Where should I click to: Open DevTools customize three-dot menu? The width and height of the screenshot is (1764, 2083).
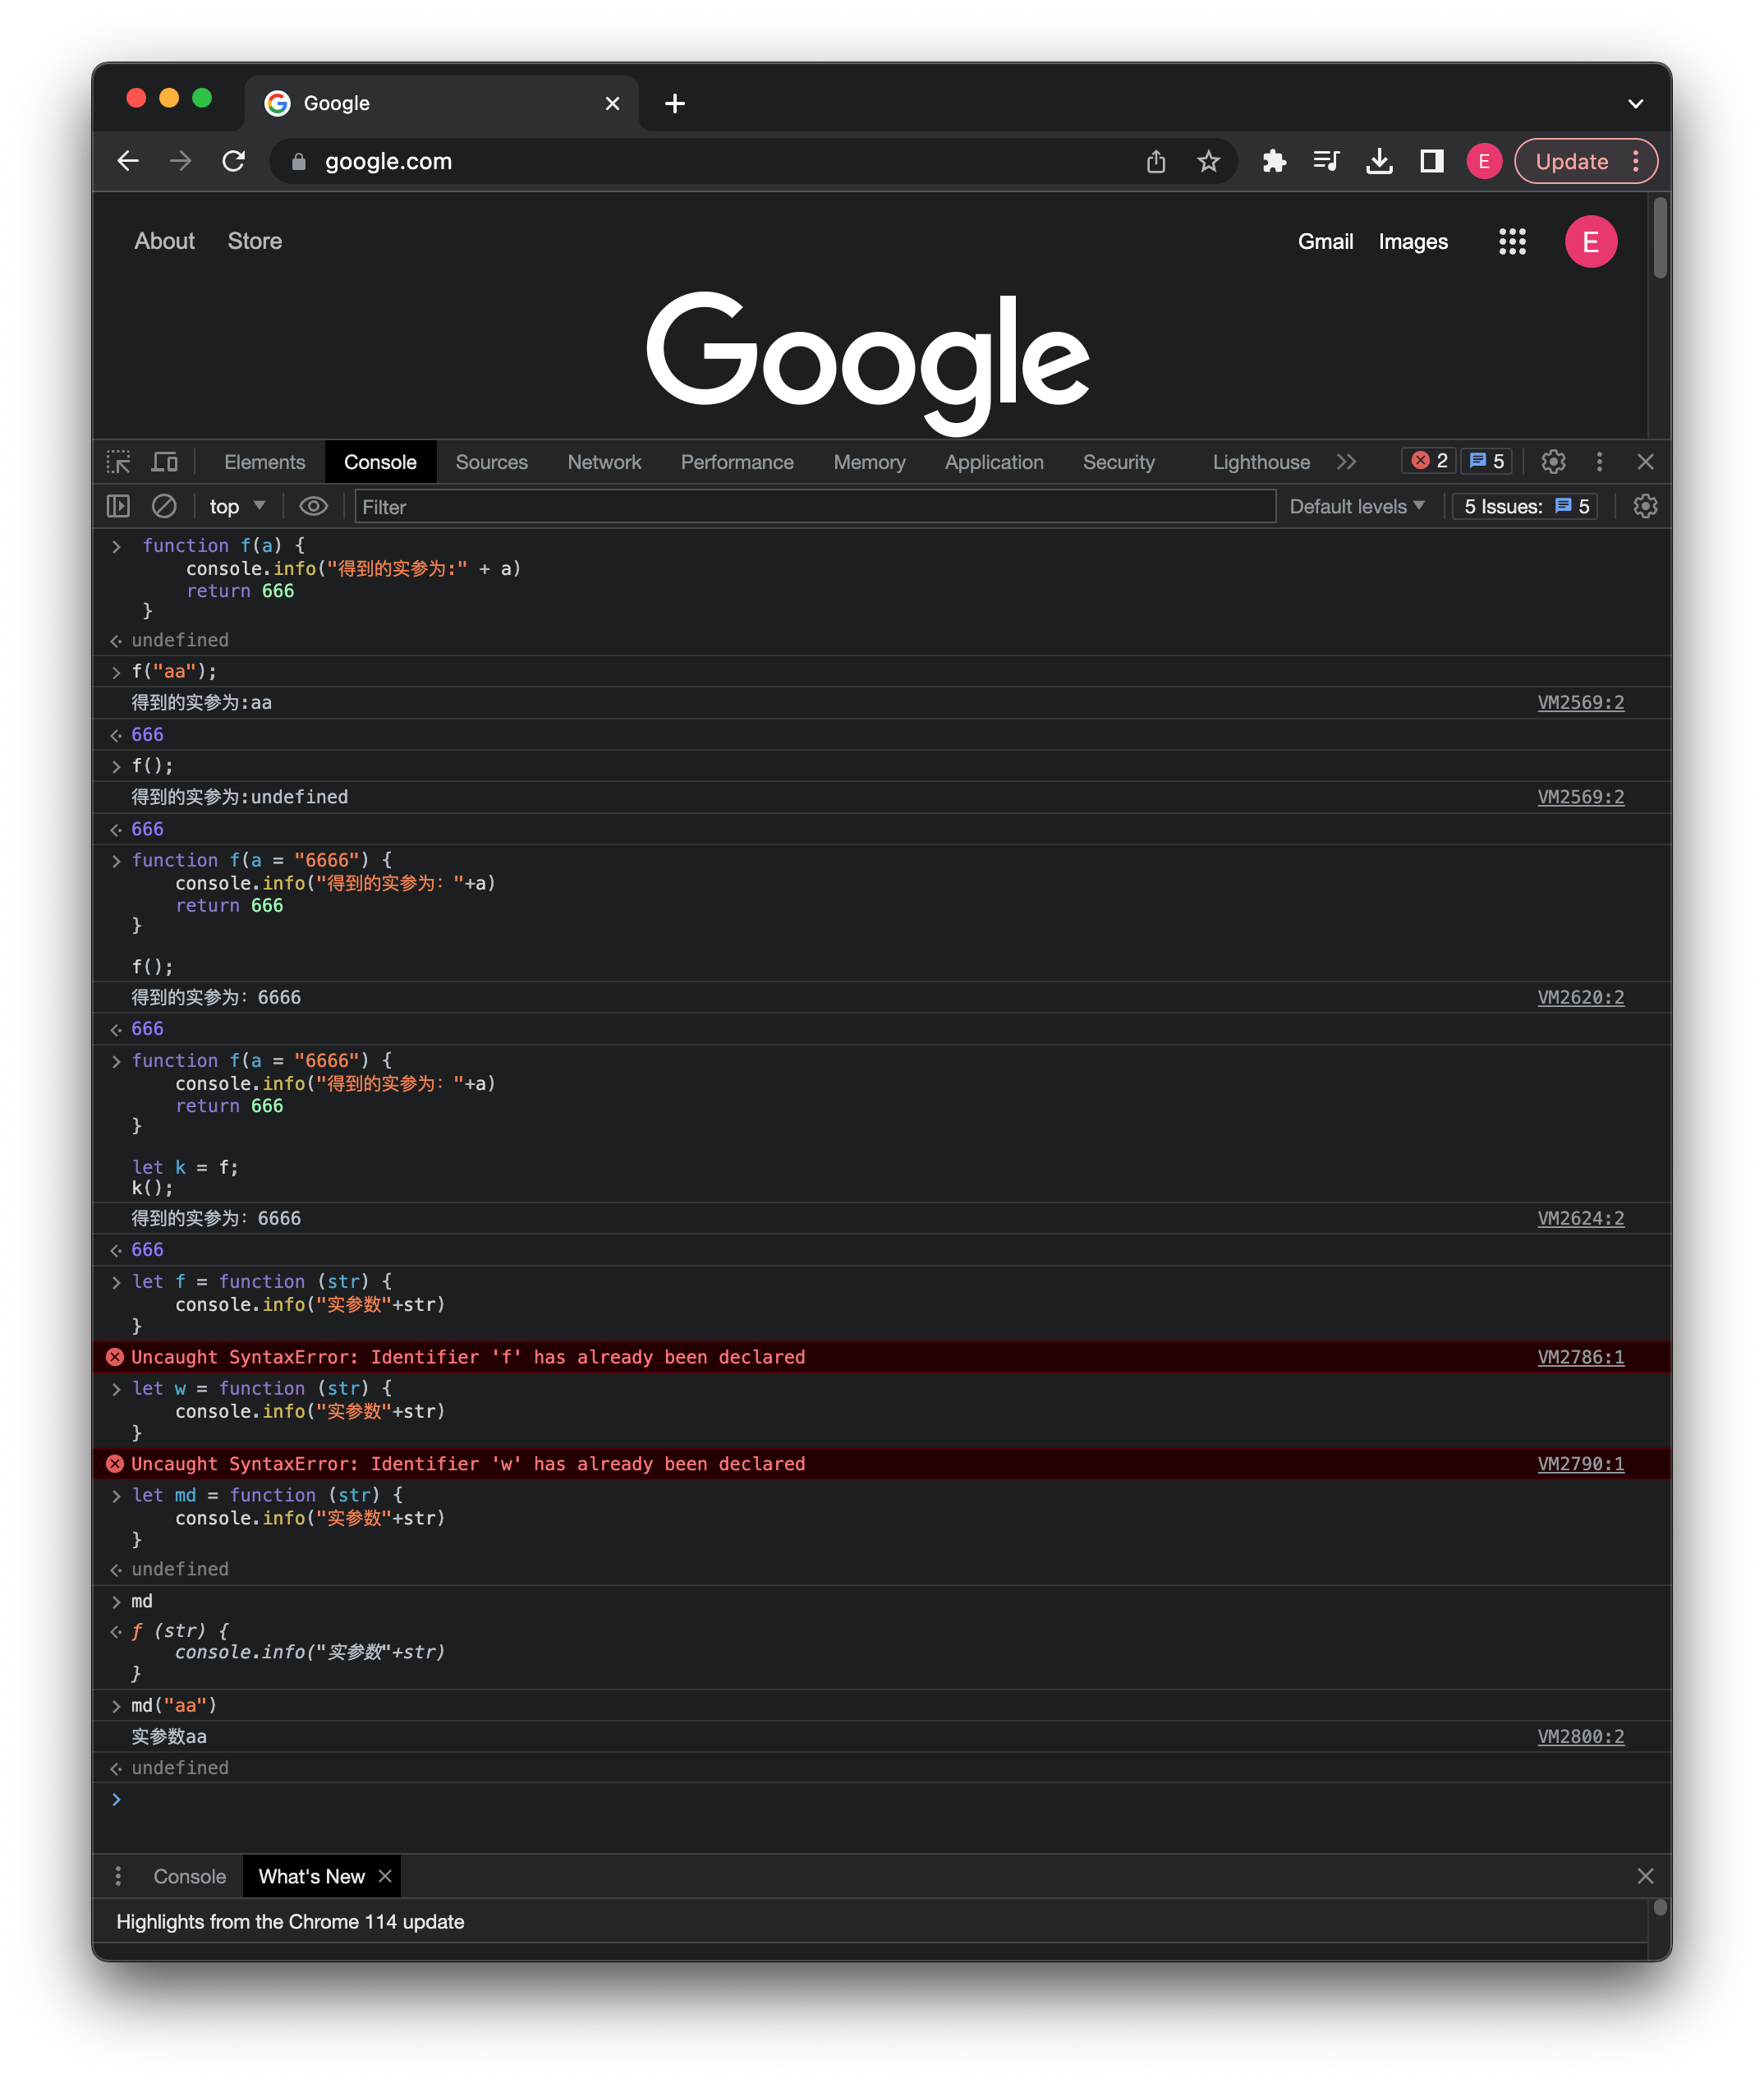point(1599,461)
